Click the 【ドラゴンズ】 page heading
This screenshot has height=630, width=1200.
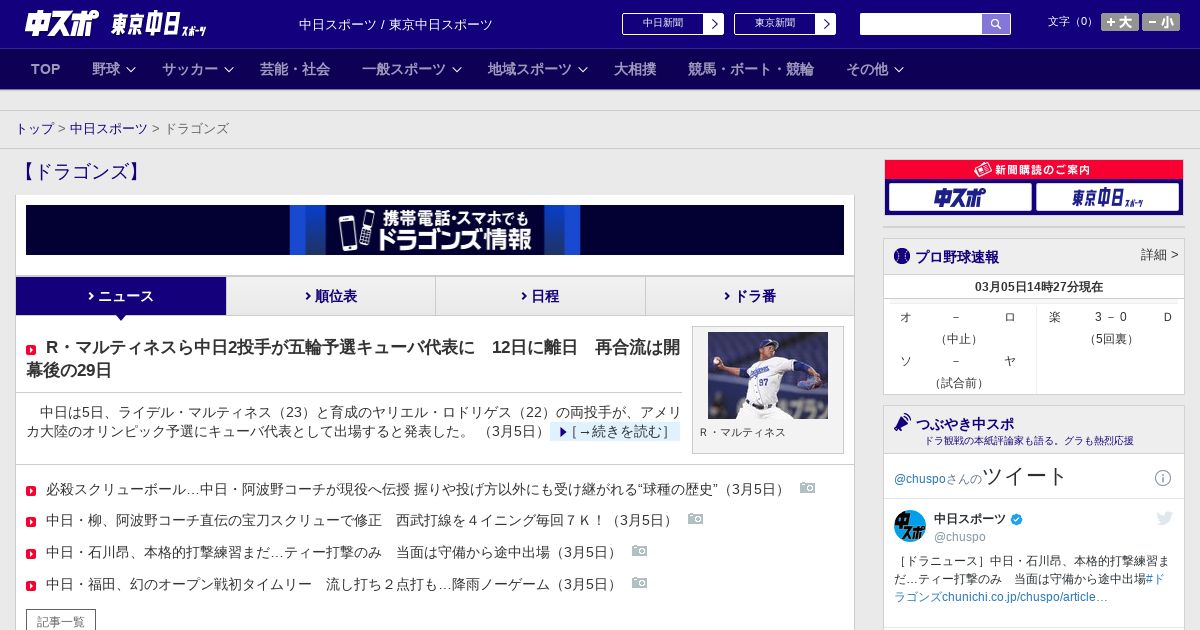(82, 172)
